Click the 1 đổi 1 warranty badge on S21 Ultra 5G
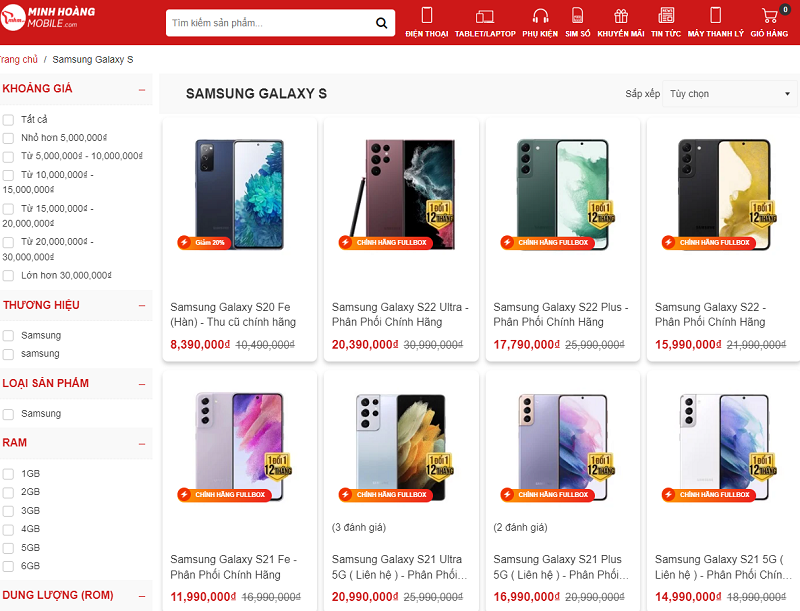The width and height of the screenshot is (800, 611). [x=439, y=466]
